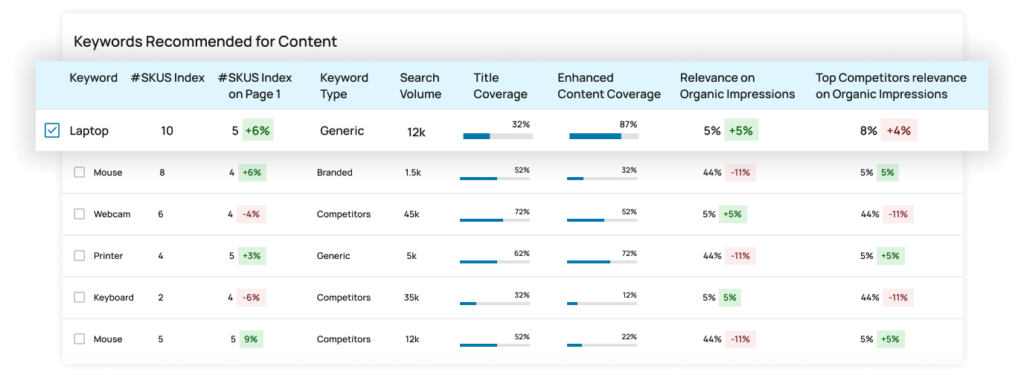This screenshot has width=1024, height=375.
Task: Click the Laptop +6% green badge
Action: [x=257, y=131]
